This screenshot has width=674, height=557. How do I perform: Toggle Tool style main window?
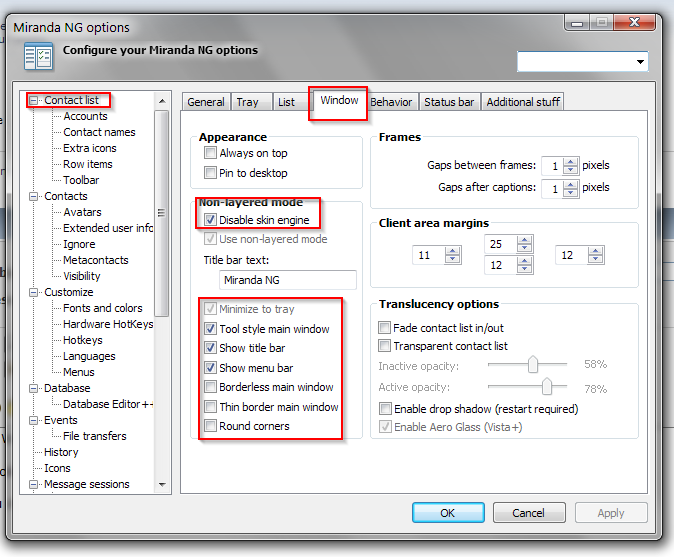[210, 329]
